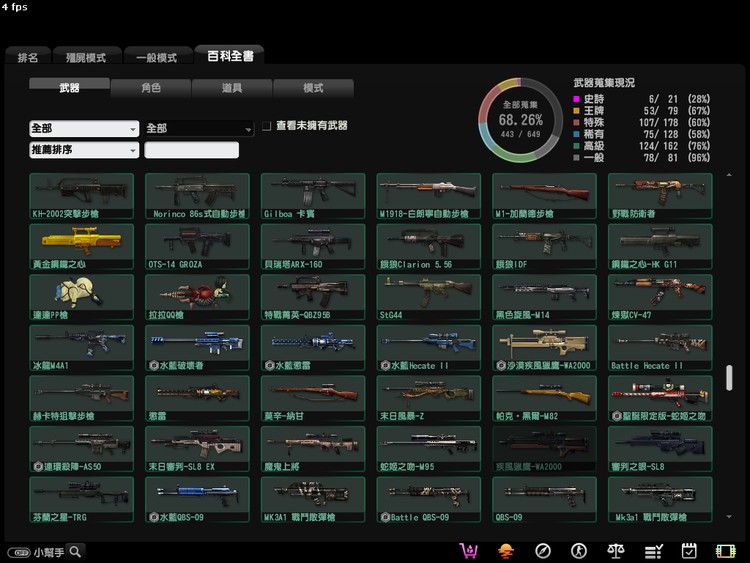
Task: Click the scroll up arrow of weapon list
Action: pyautogui.click(x=729, y=175)
